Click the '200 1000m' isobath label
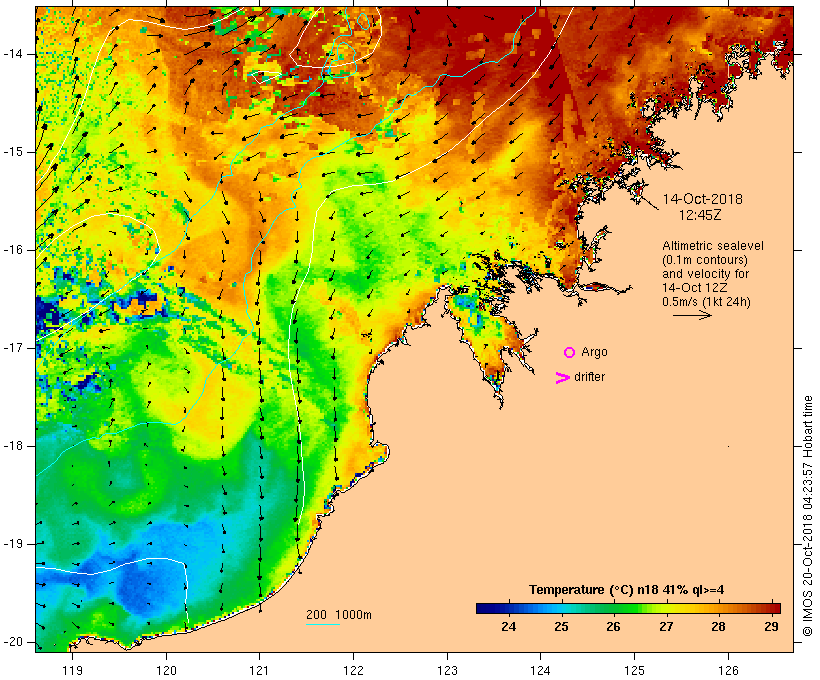Viewport: 820px width, 680px height. click(x=339, y=615)
